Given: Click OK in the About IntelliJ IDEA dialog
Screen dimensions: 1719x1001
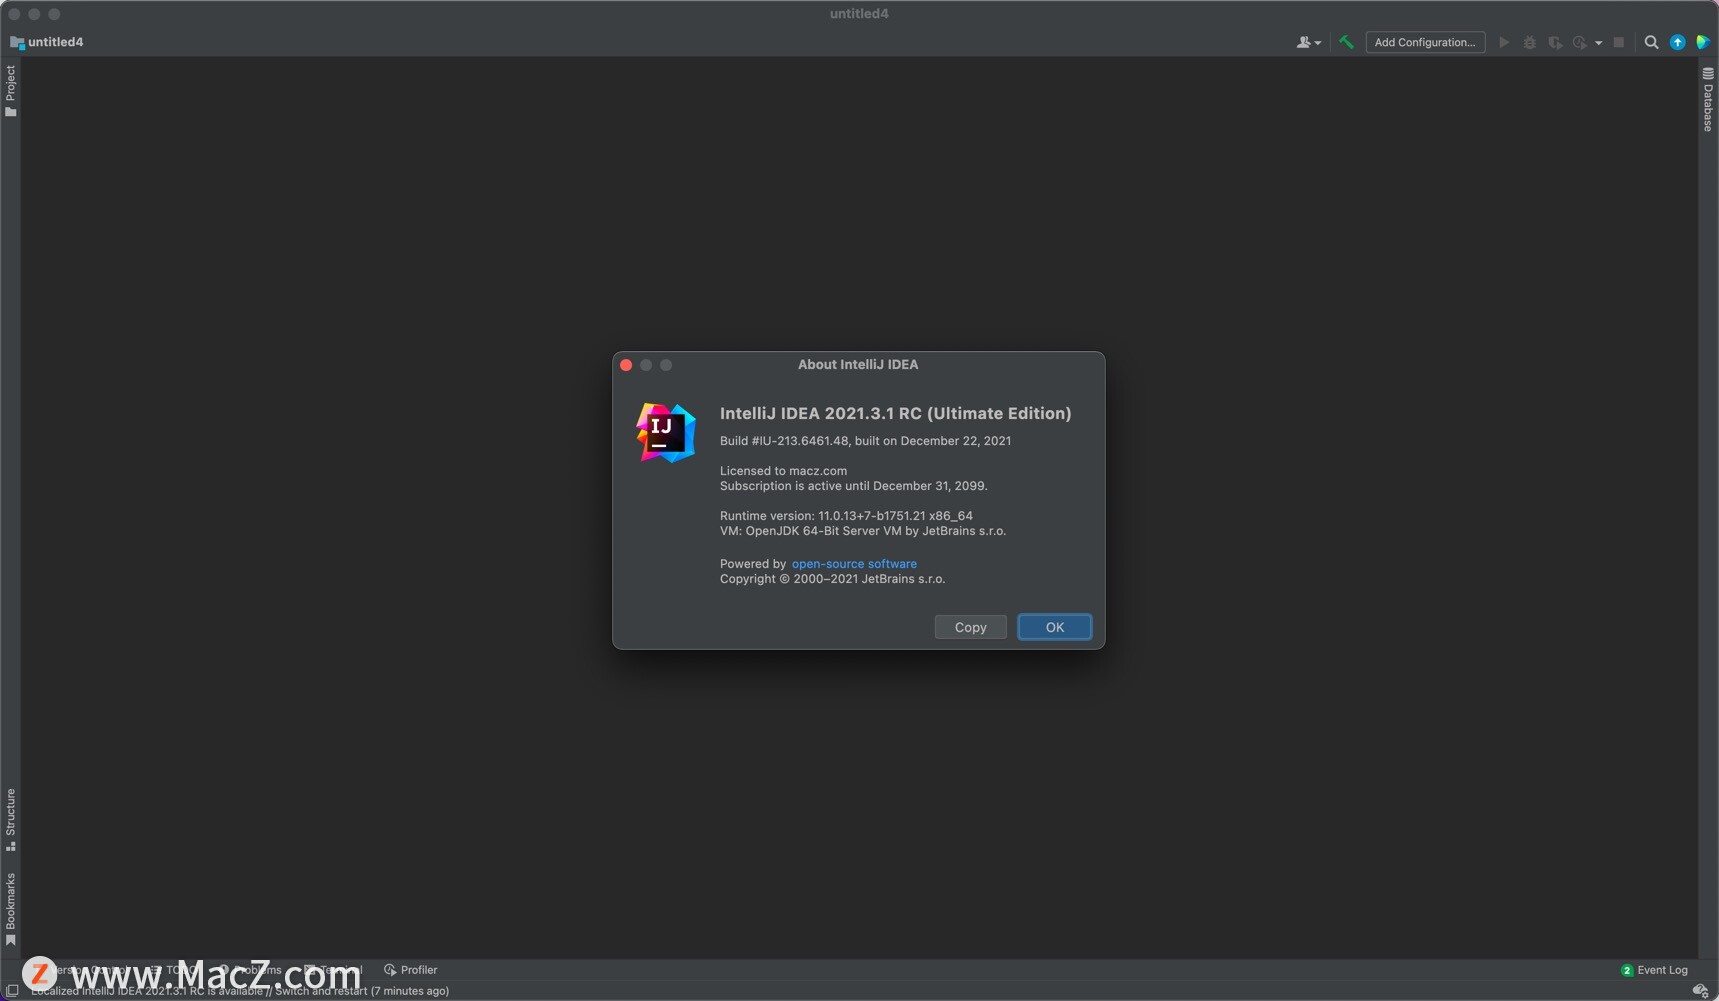Looking at the screenshot, I should (x=1054, y=627).
